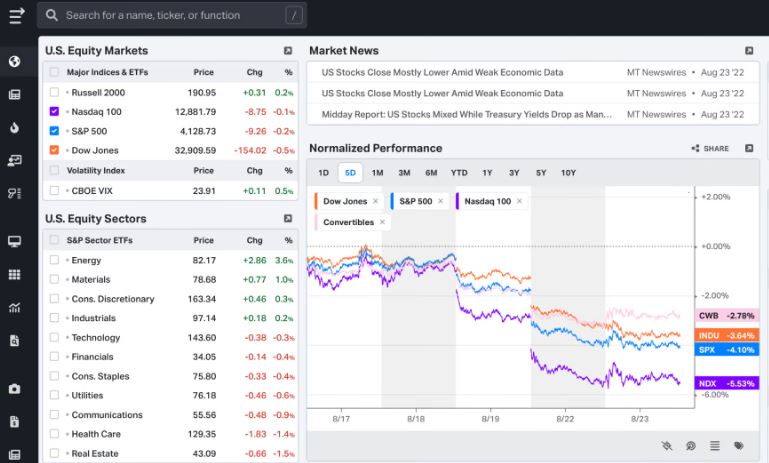Select the 3Y time range
The height and width of the screenshot is (463, 769).
[514, 173]
